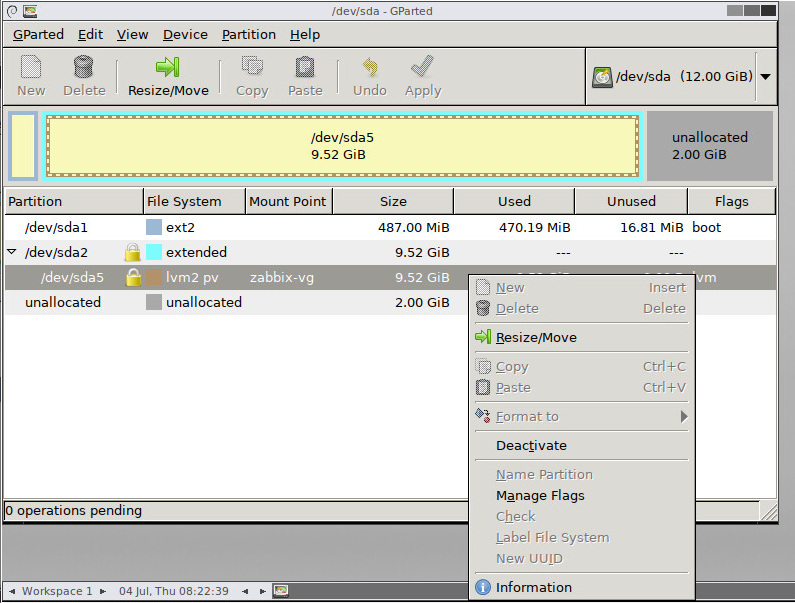Click the ext2 color swatch for /dev/sda1
Screen dimensions: 795x603
[x=154, y=227]
